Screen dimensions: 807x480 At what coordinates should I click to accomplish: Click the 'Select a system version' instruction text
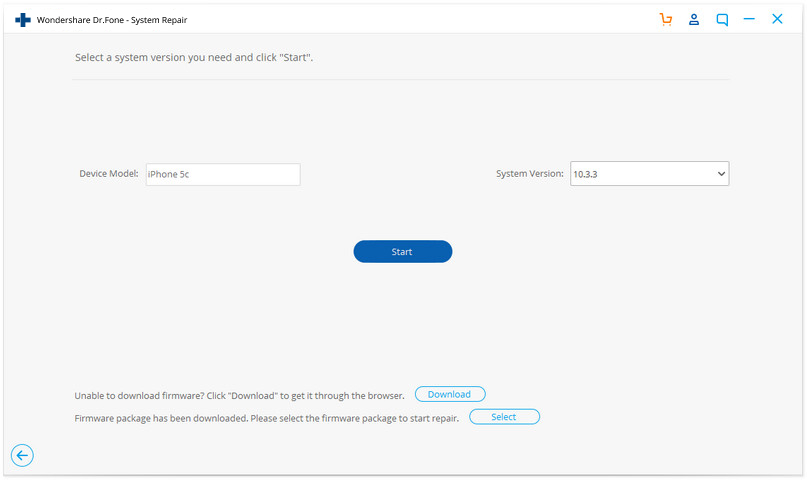tap(194, 58)
